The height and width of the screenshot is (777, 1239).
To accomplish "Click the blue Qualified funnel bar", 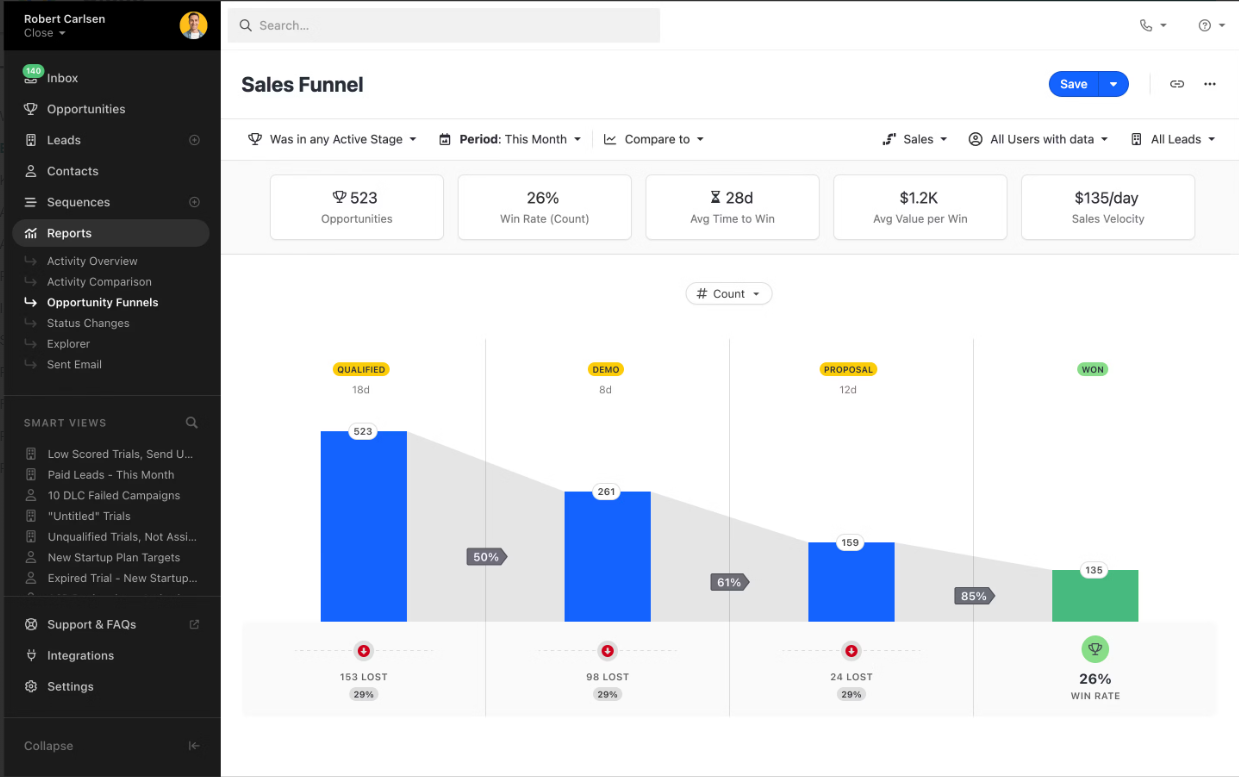I will [363, 530].
